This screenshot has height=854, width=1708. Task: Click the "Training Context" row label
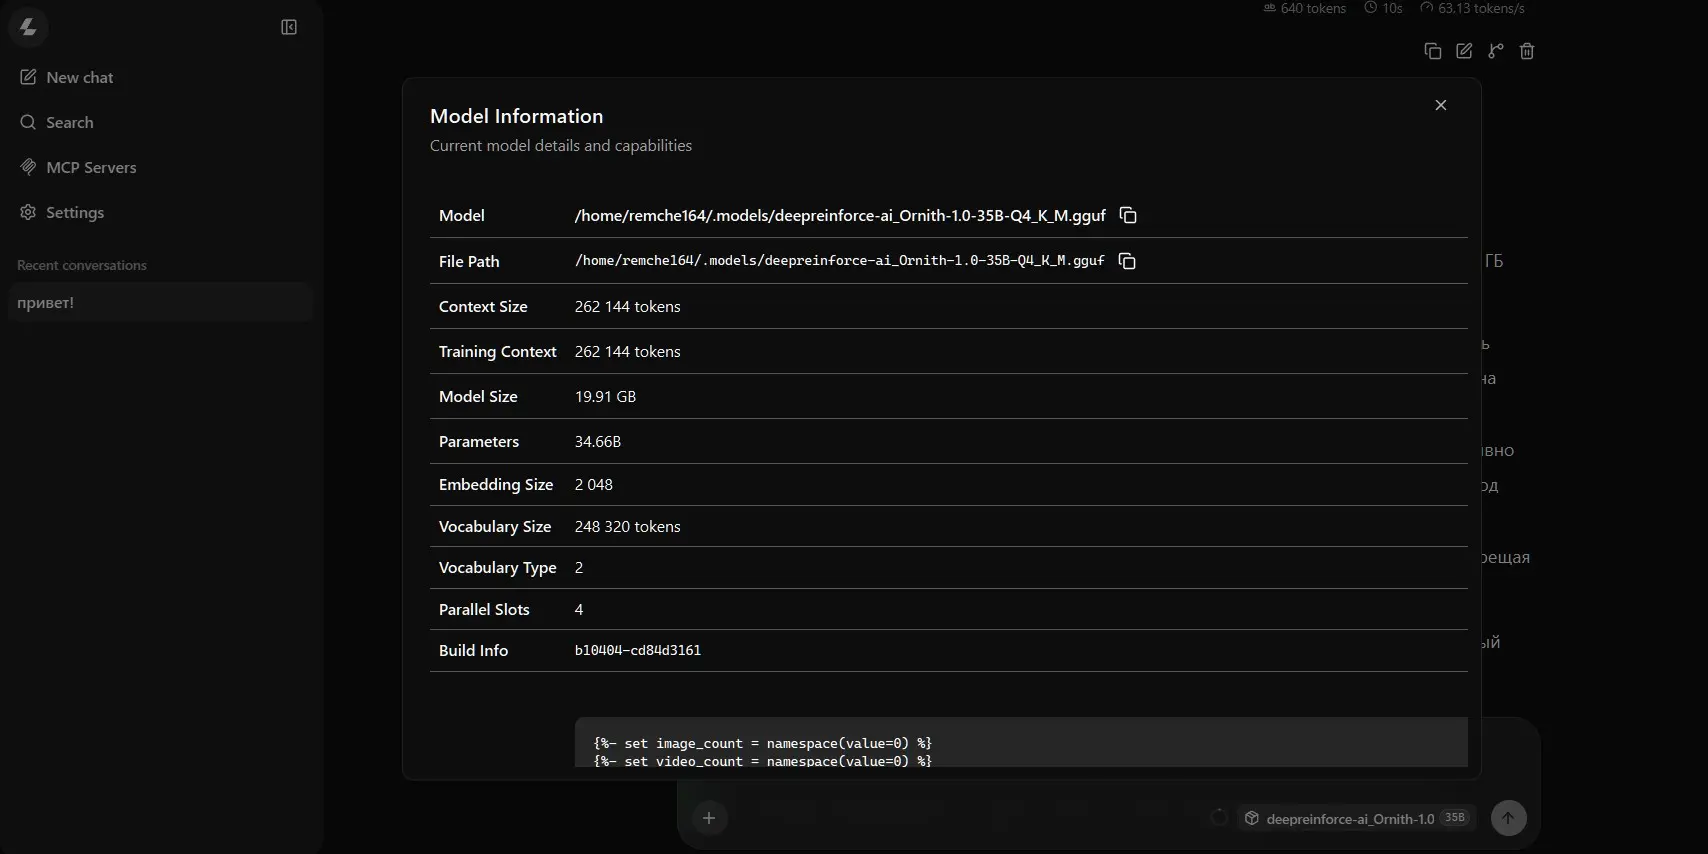point(497,351)
